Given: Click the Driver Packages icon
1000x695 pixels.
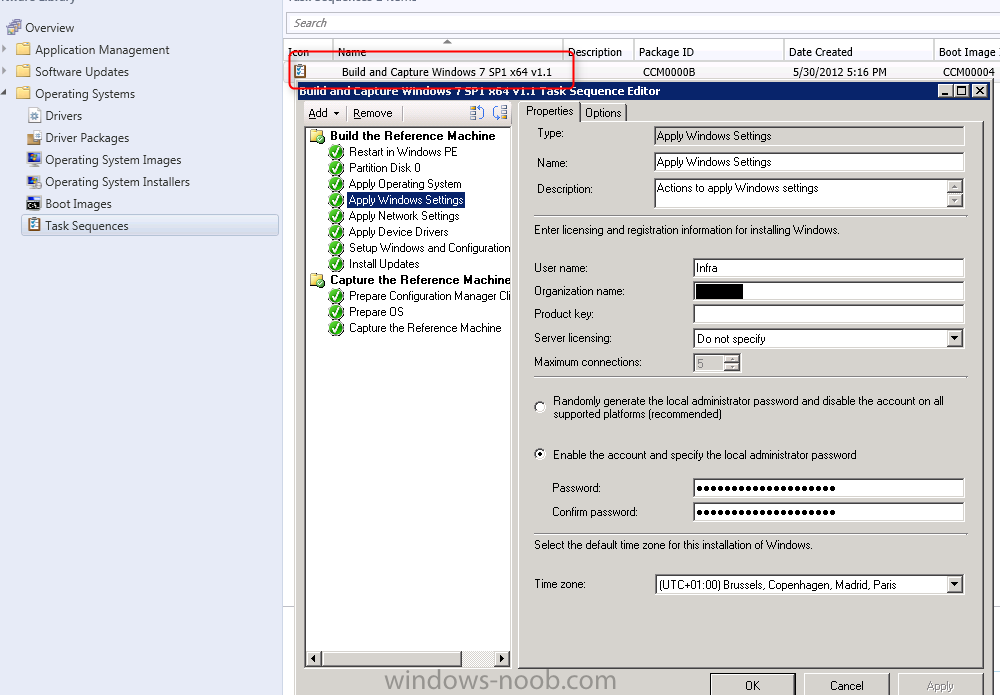Looking at the screenshot, I should tap(34, 138).
